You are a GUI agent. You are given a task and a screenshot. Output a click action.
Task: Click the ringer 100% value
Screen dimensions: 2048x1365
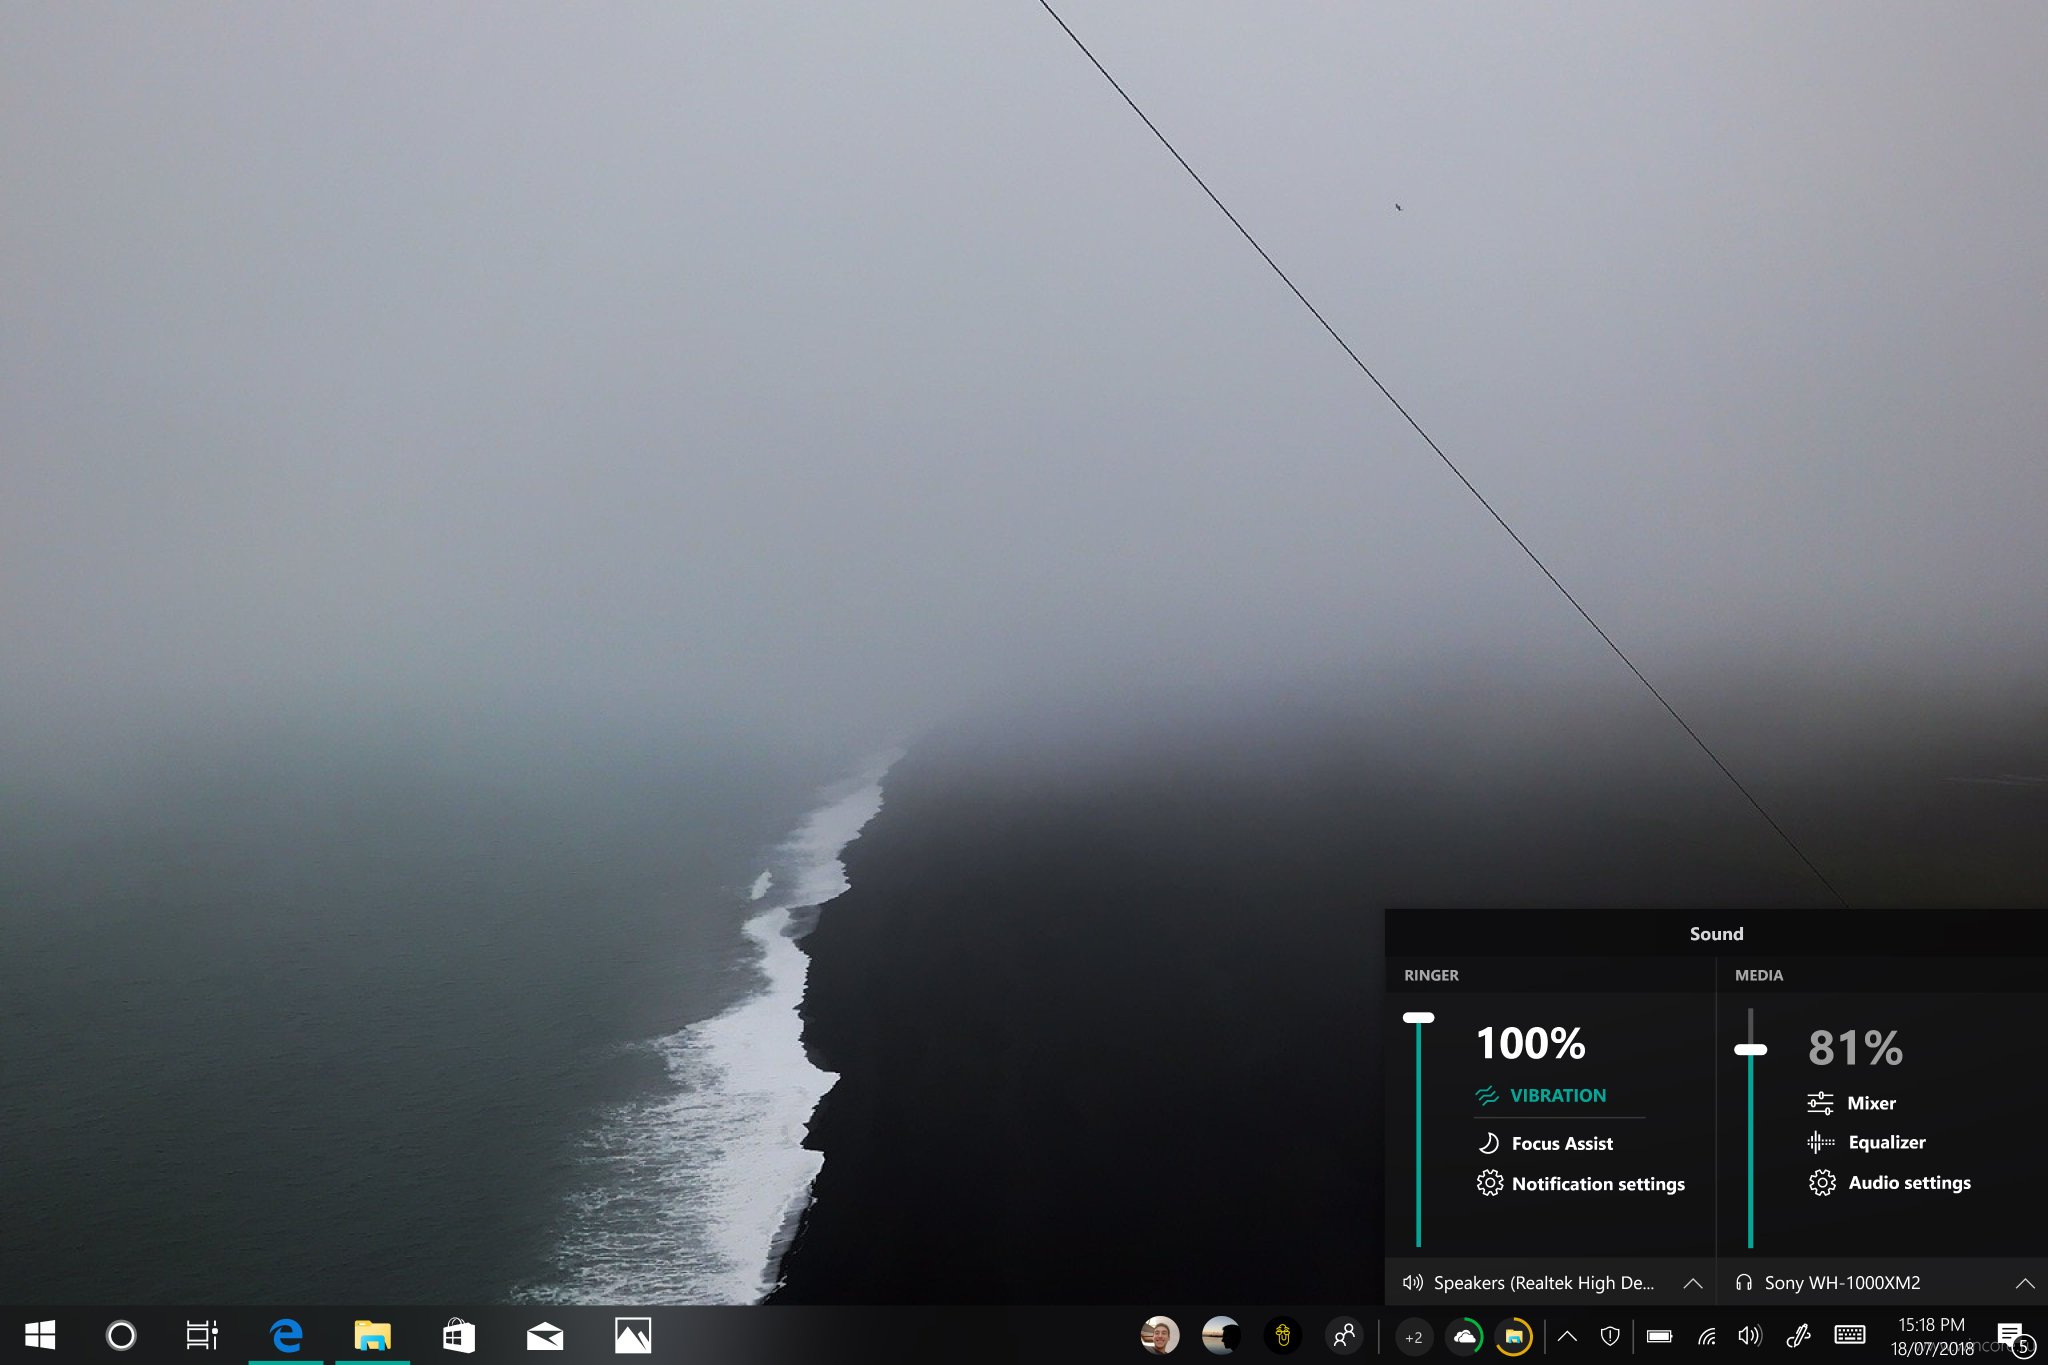tap(1531, 1044)
